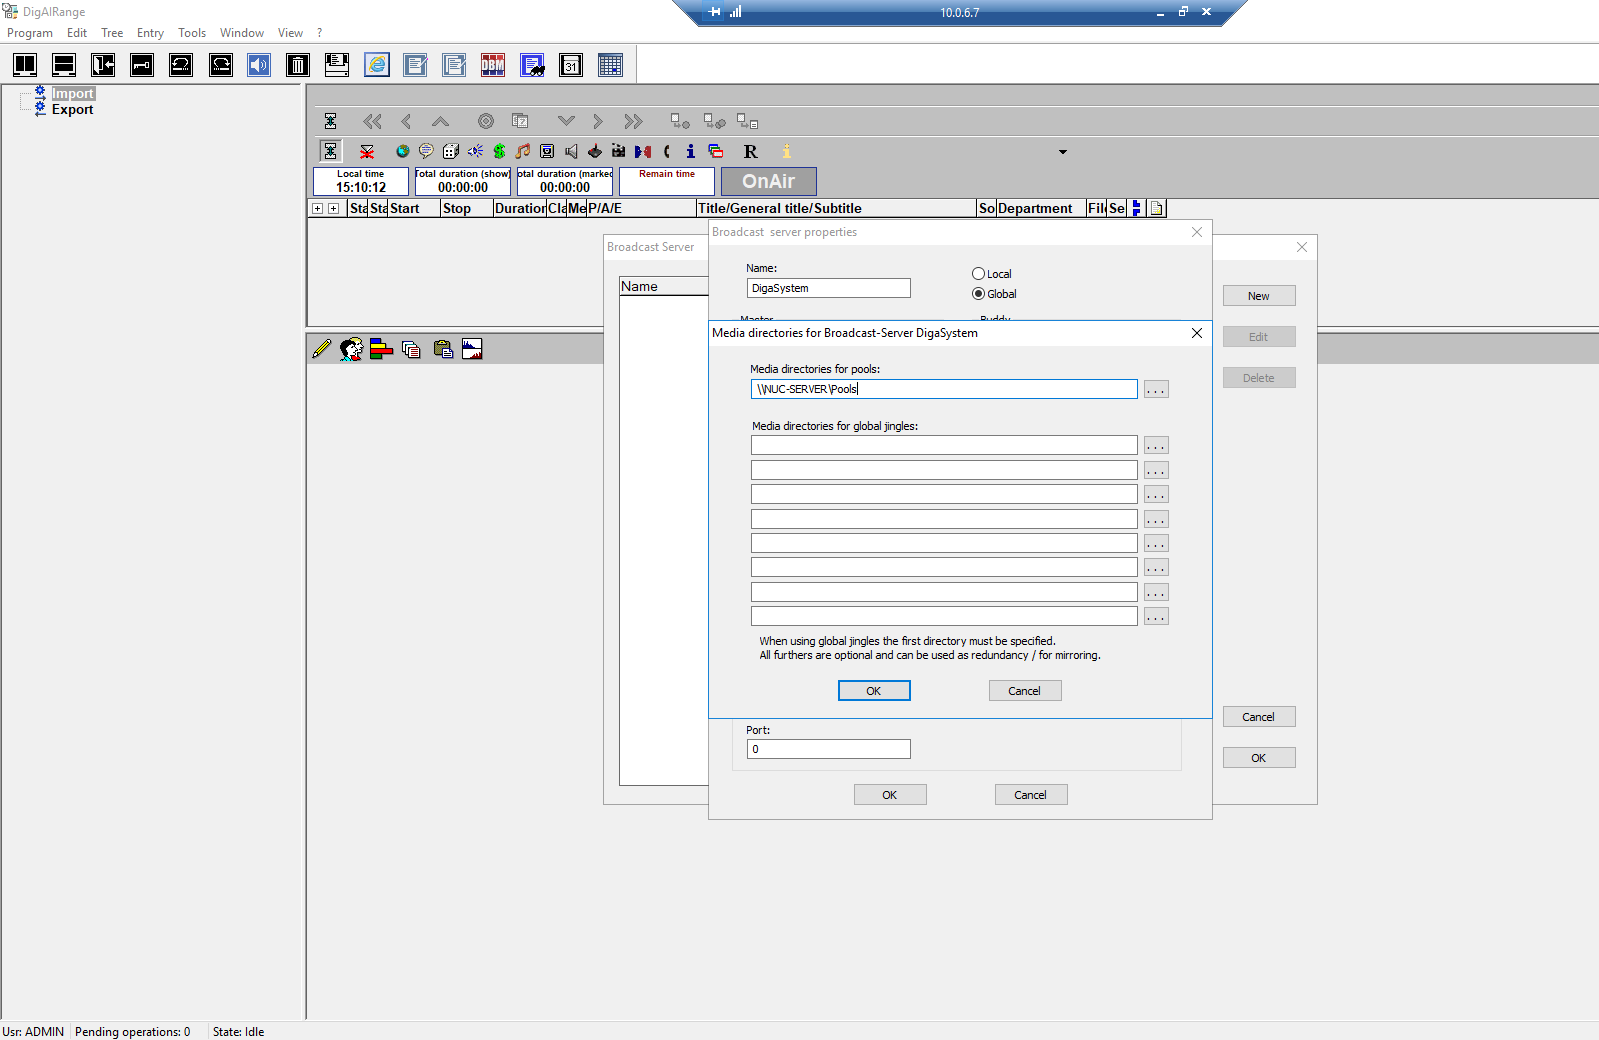Click the yellow pencil edit icon
Image resolution: width=1599 pixels, height=1040 pixels.
[x=322, y=349]
